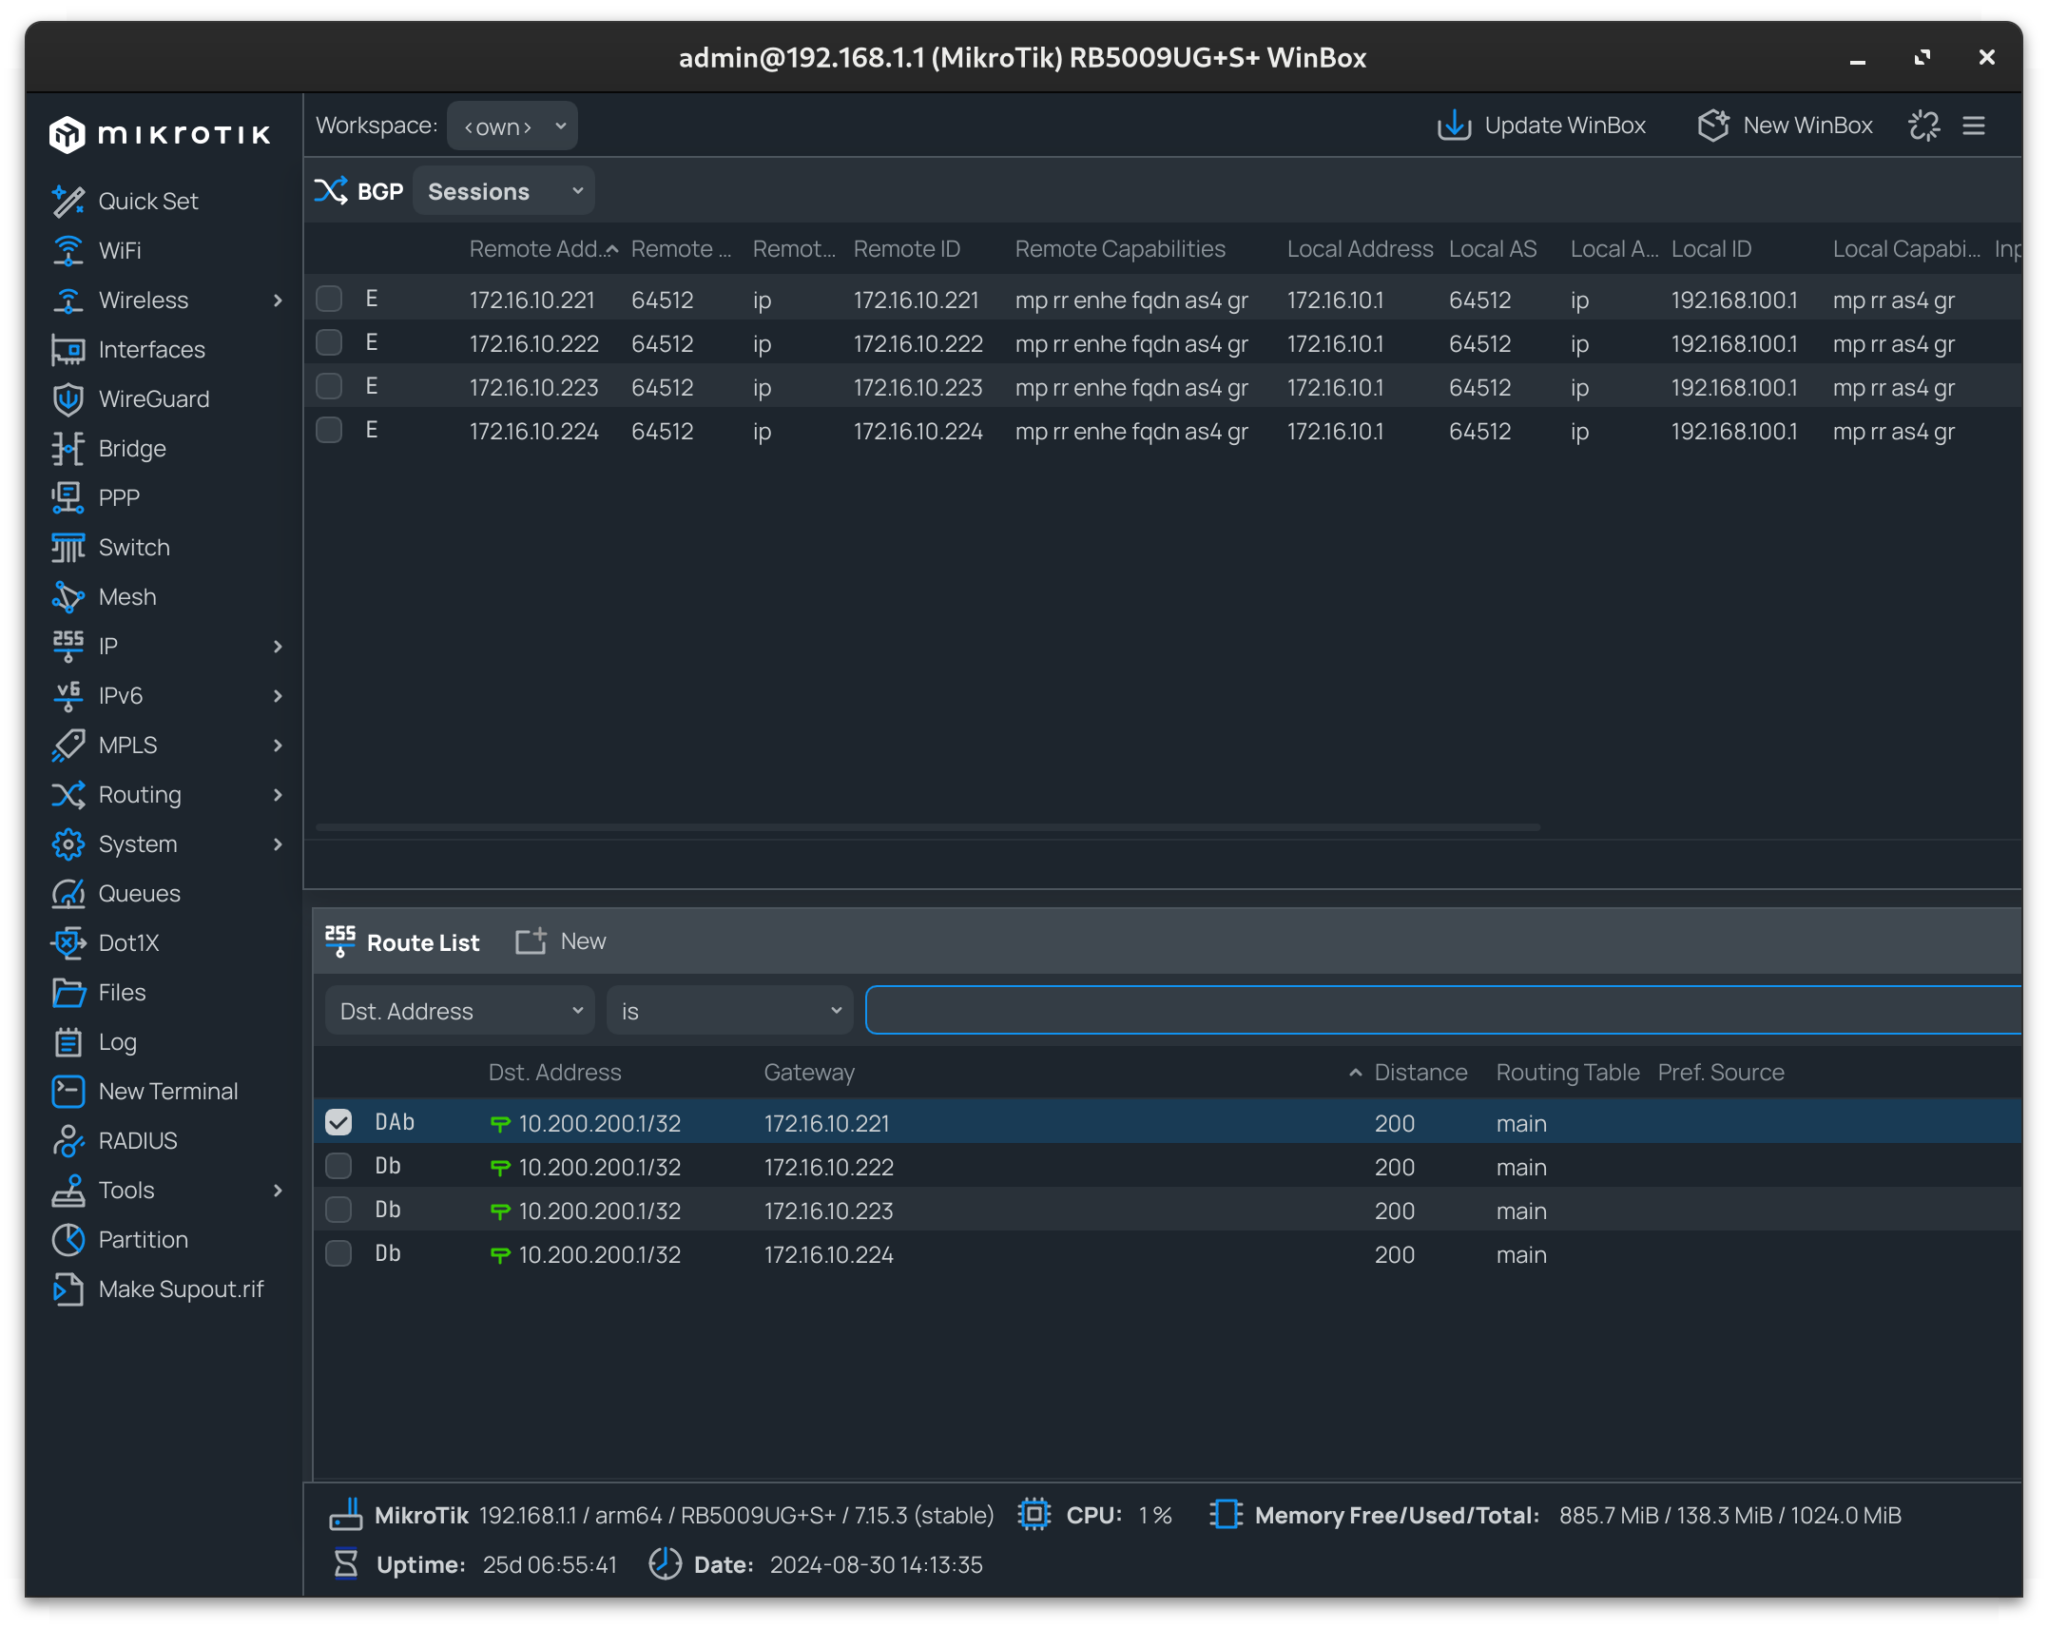Select checkbox for BGP session 172.16.10.222
Screen dimensions: 2048x1628
pyautogui.click(x=329, y=343)
